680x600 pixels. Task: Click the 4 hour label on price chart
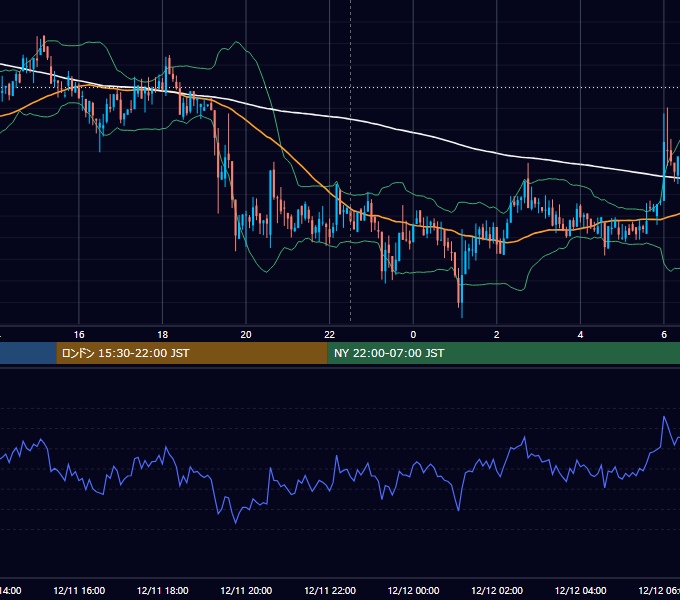(x=580, y=335)
